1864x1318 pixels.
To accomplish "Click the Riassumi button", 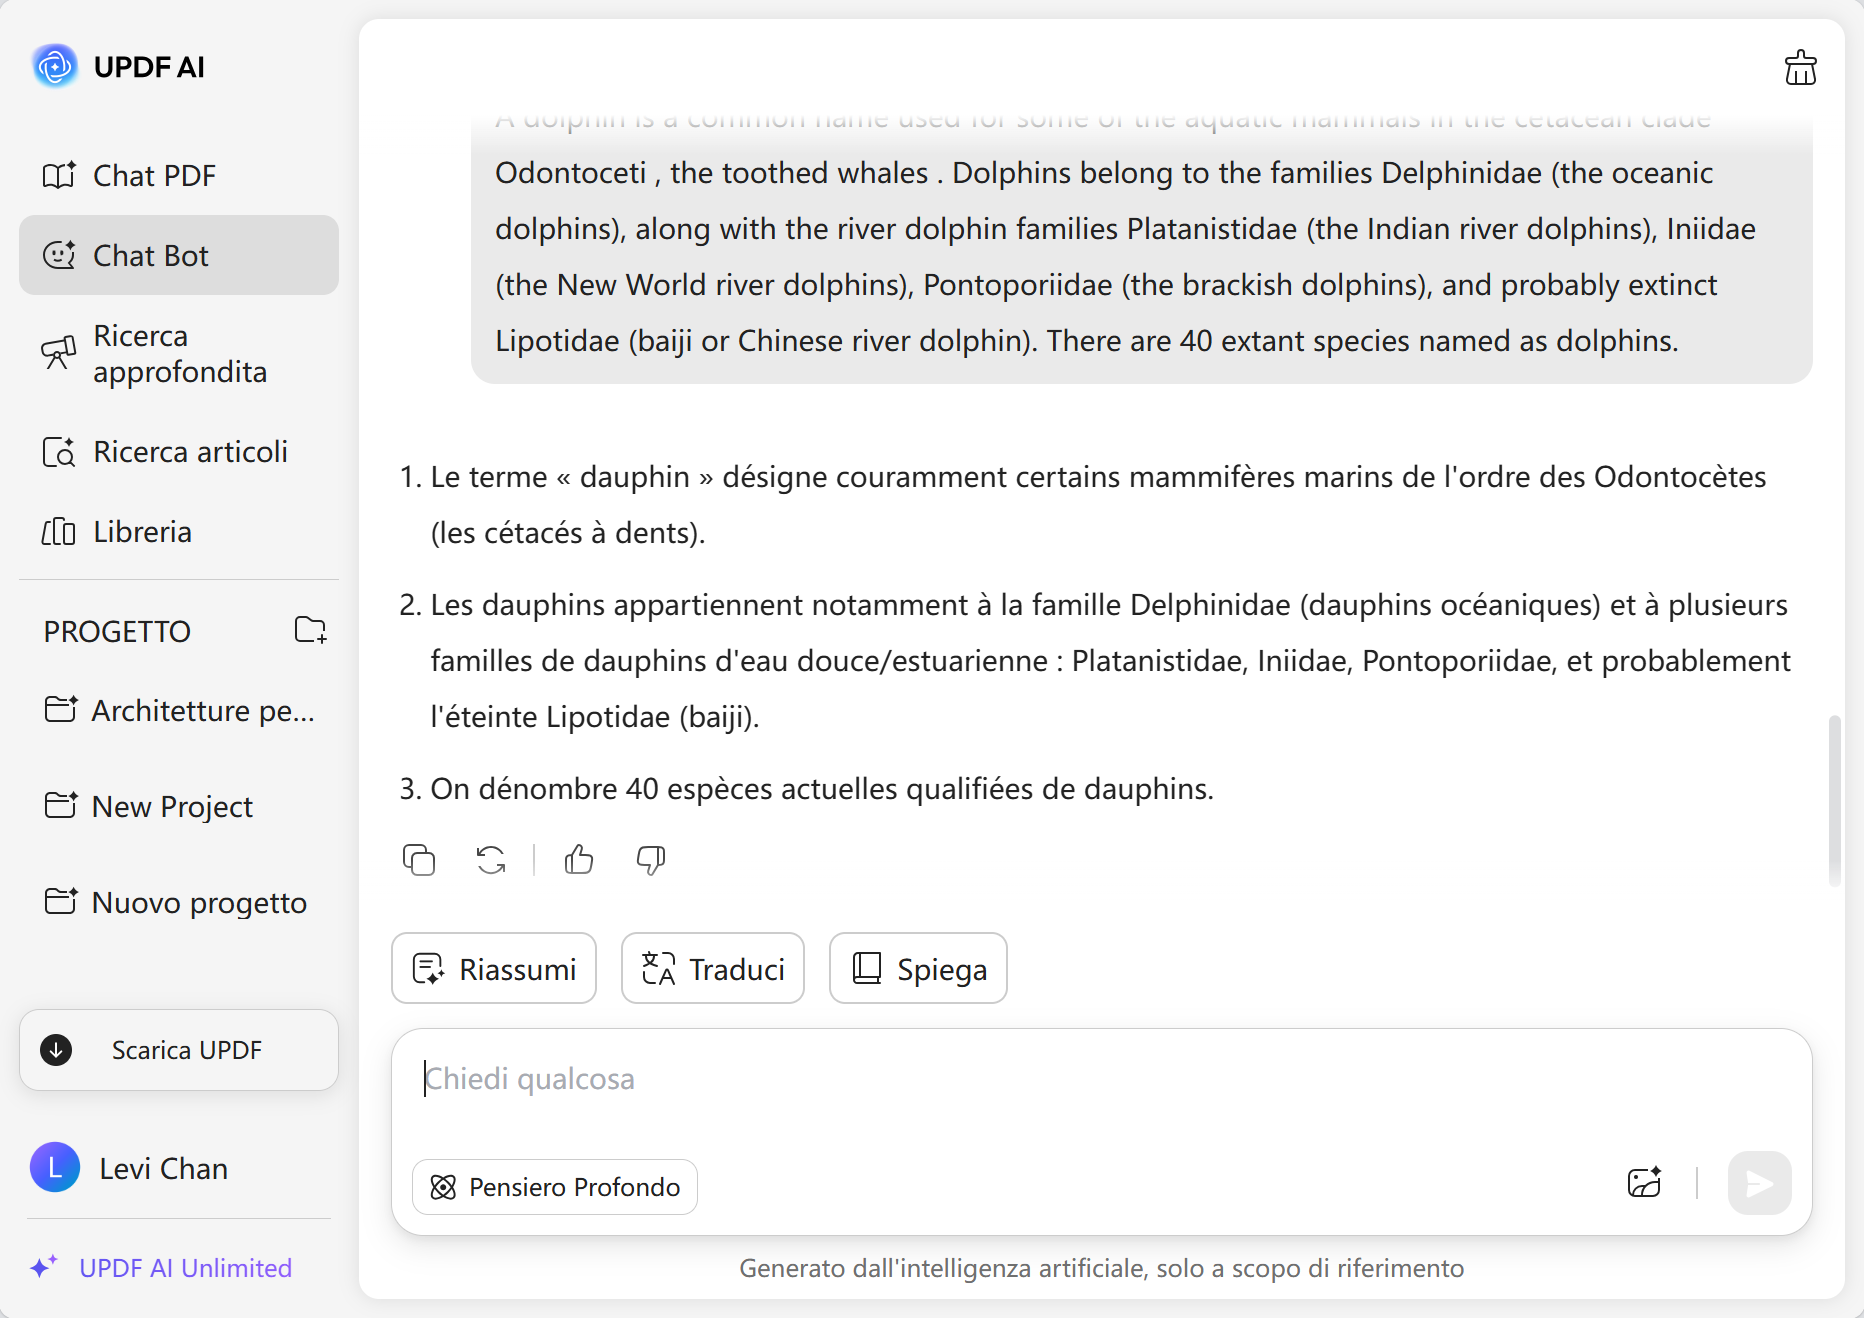I will pyautogui.click(x=493, y=968).
